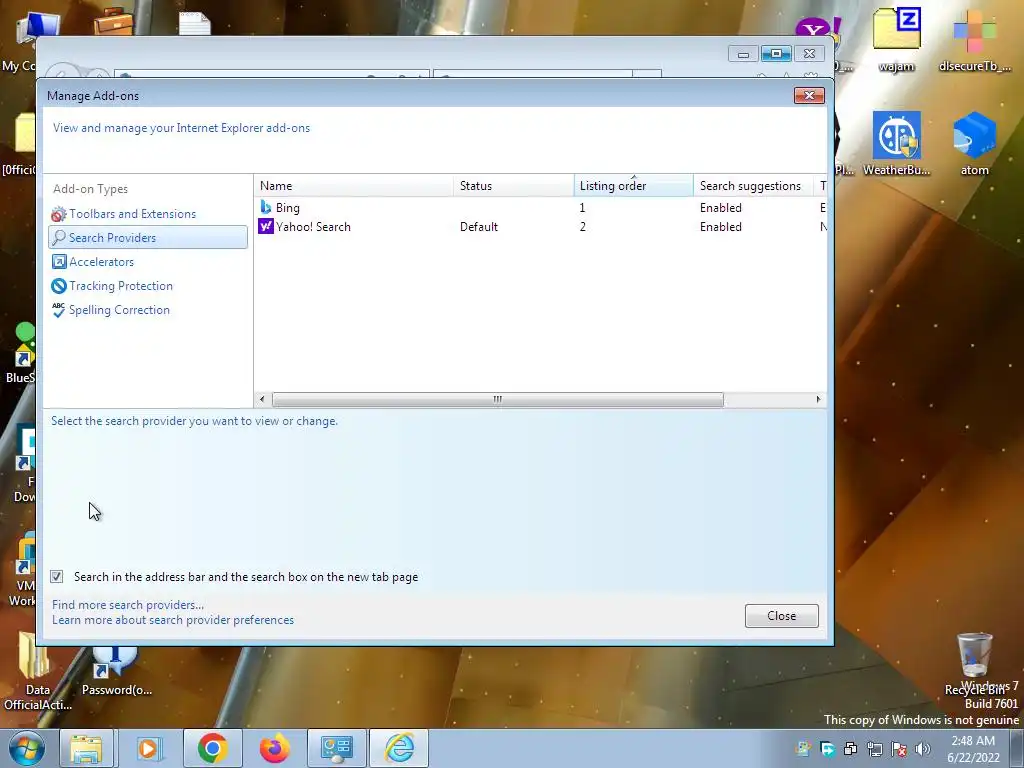Click Enabled search suggestions for Yahoo! Search
The height and width of the screenshot is (768, 1024).
[720, 227]
